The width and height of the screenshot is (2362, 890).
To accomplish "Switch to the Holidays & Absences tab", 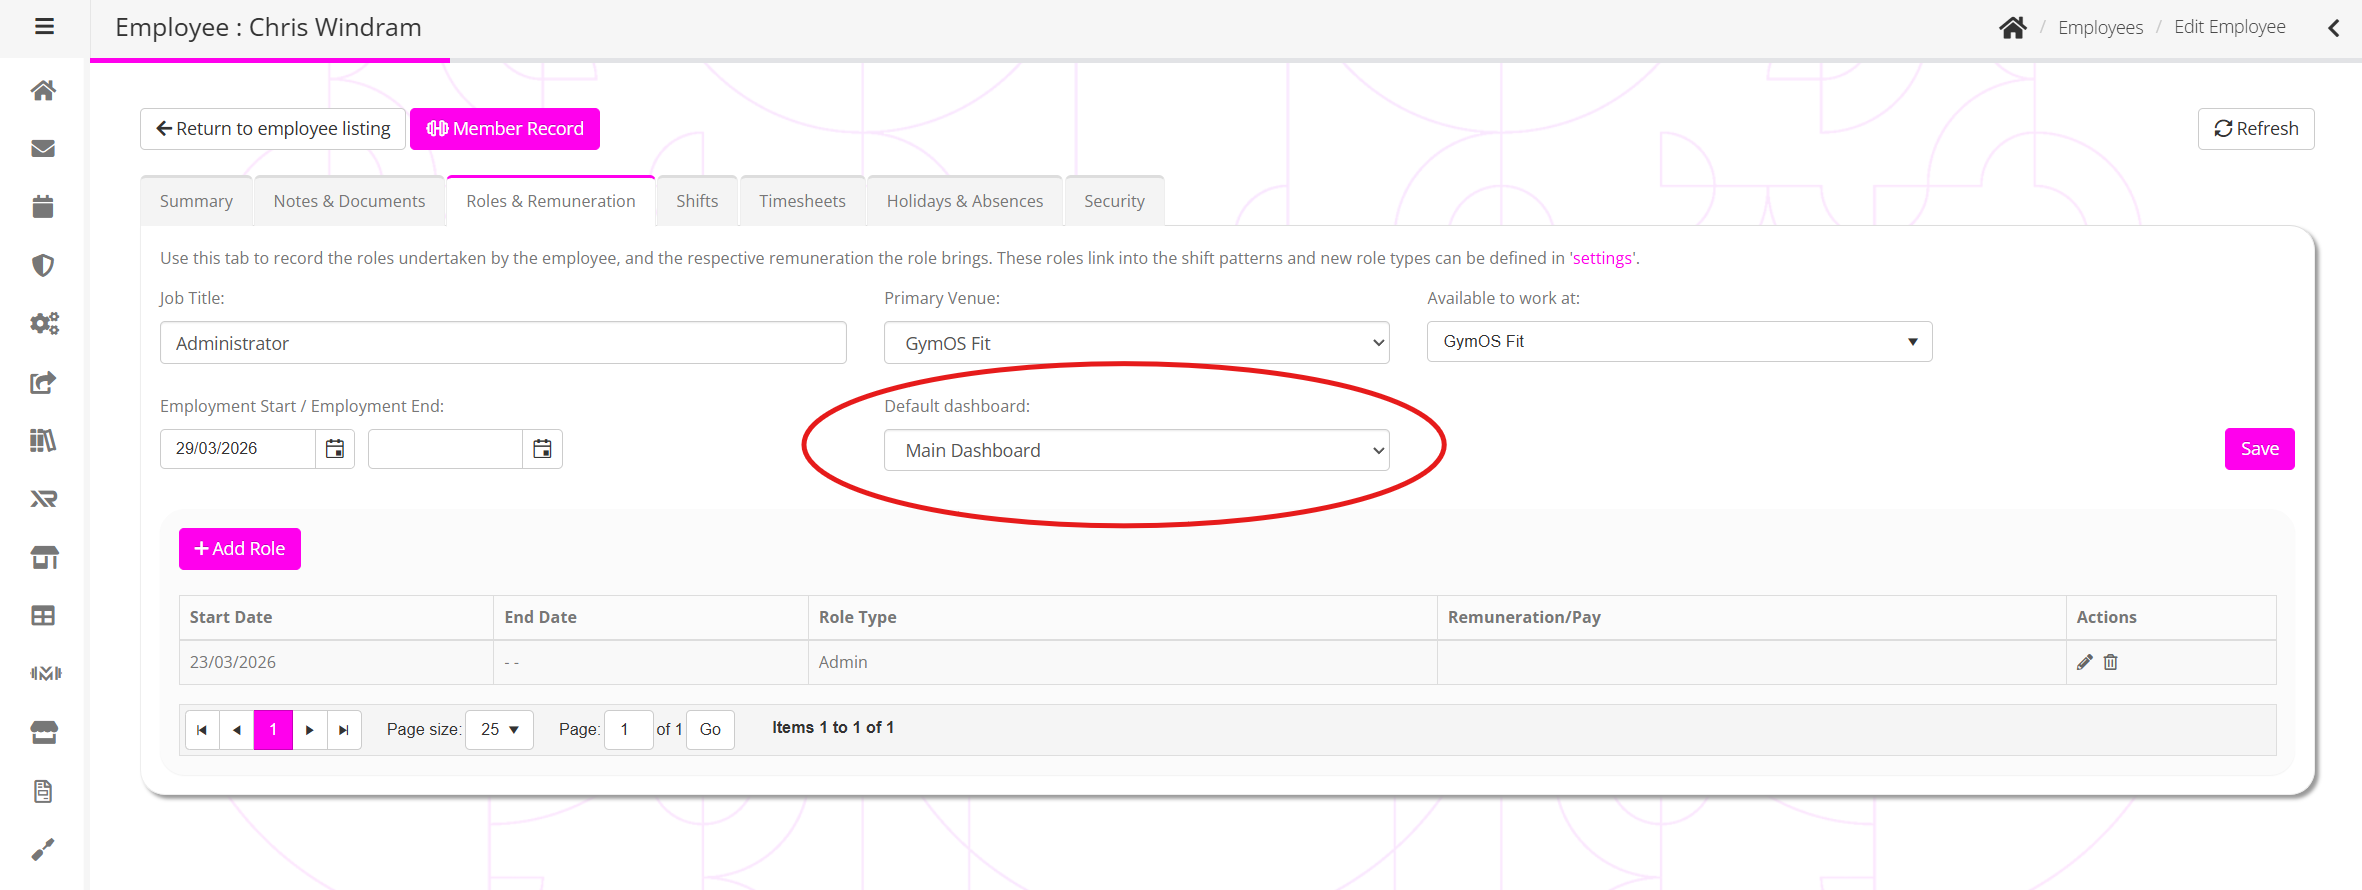I will pyautogui.click(x=964, y=201).
